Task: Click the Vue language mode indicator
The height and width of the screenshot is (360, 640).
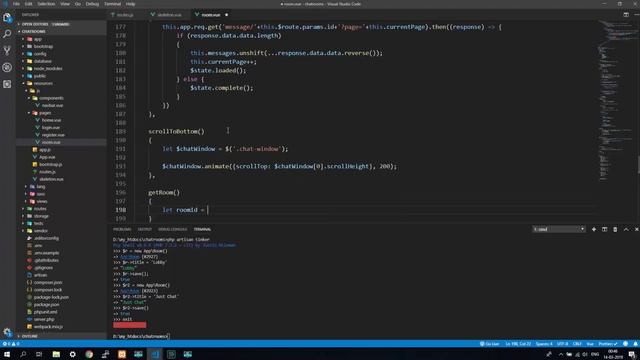Action: (x=590, y=344)
